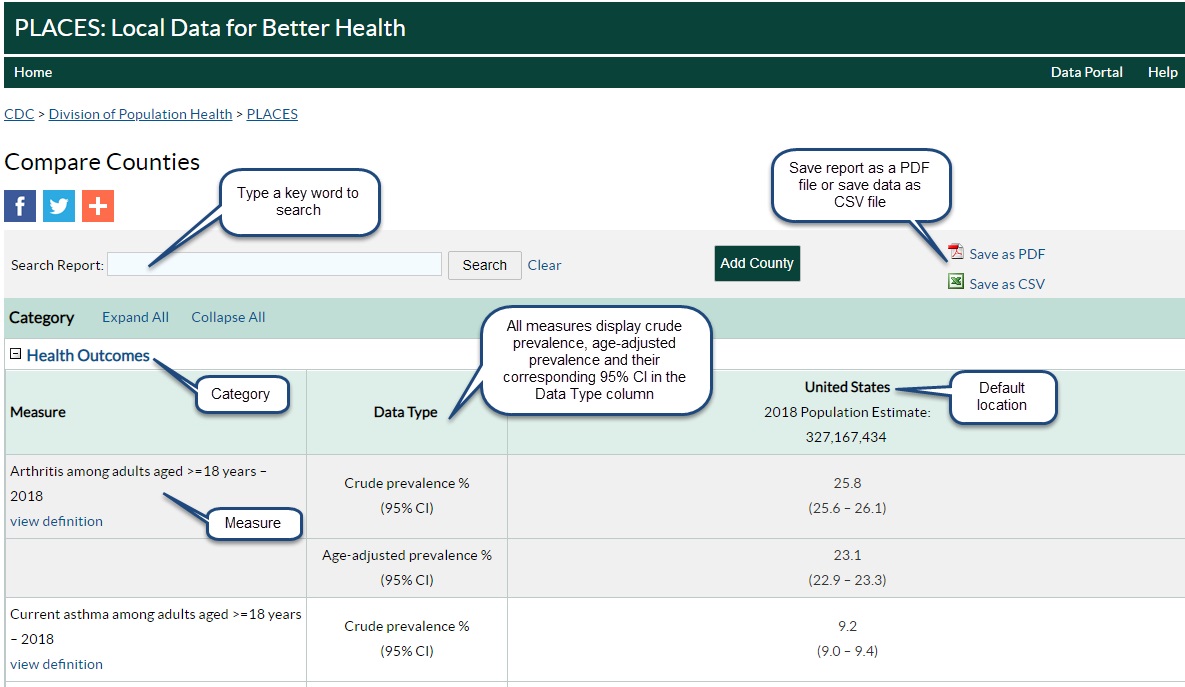Viewport: 1185px width, 687px height.
Task: Follow the CDC breadcrumb link
Action: [19, 114]
